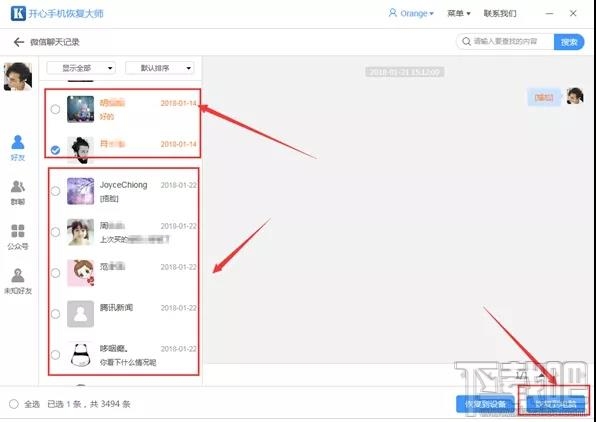Click the 恢复到设备 button
Screen dimensions: 596x422
point(485,404)
